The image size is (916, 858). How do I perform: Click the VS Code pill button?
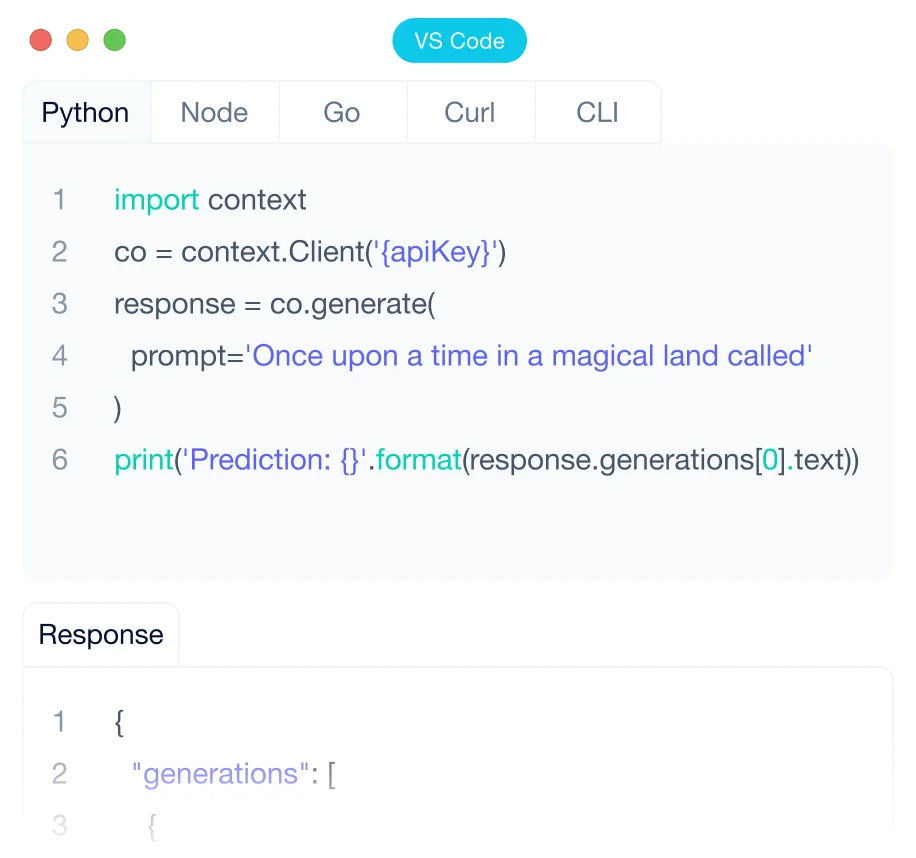tap(459, 41)
